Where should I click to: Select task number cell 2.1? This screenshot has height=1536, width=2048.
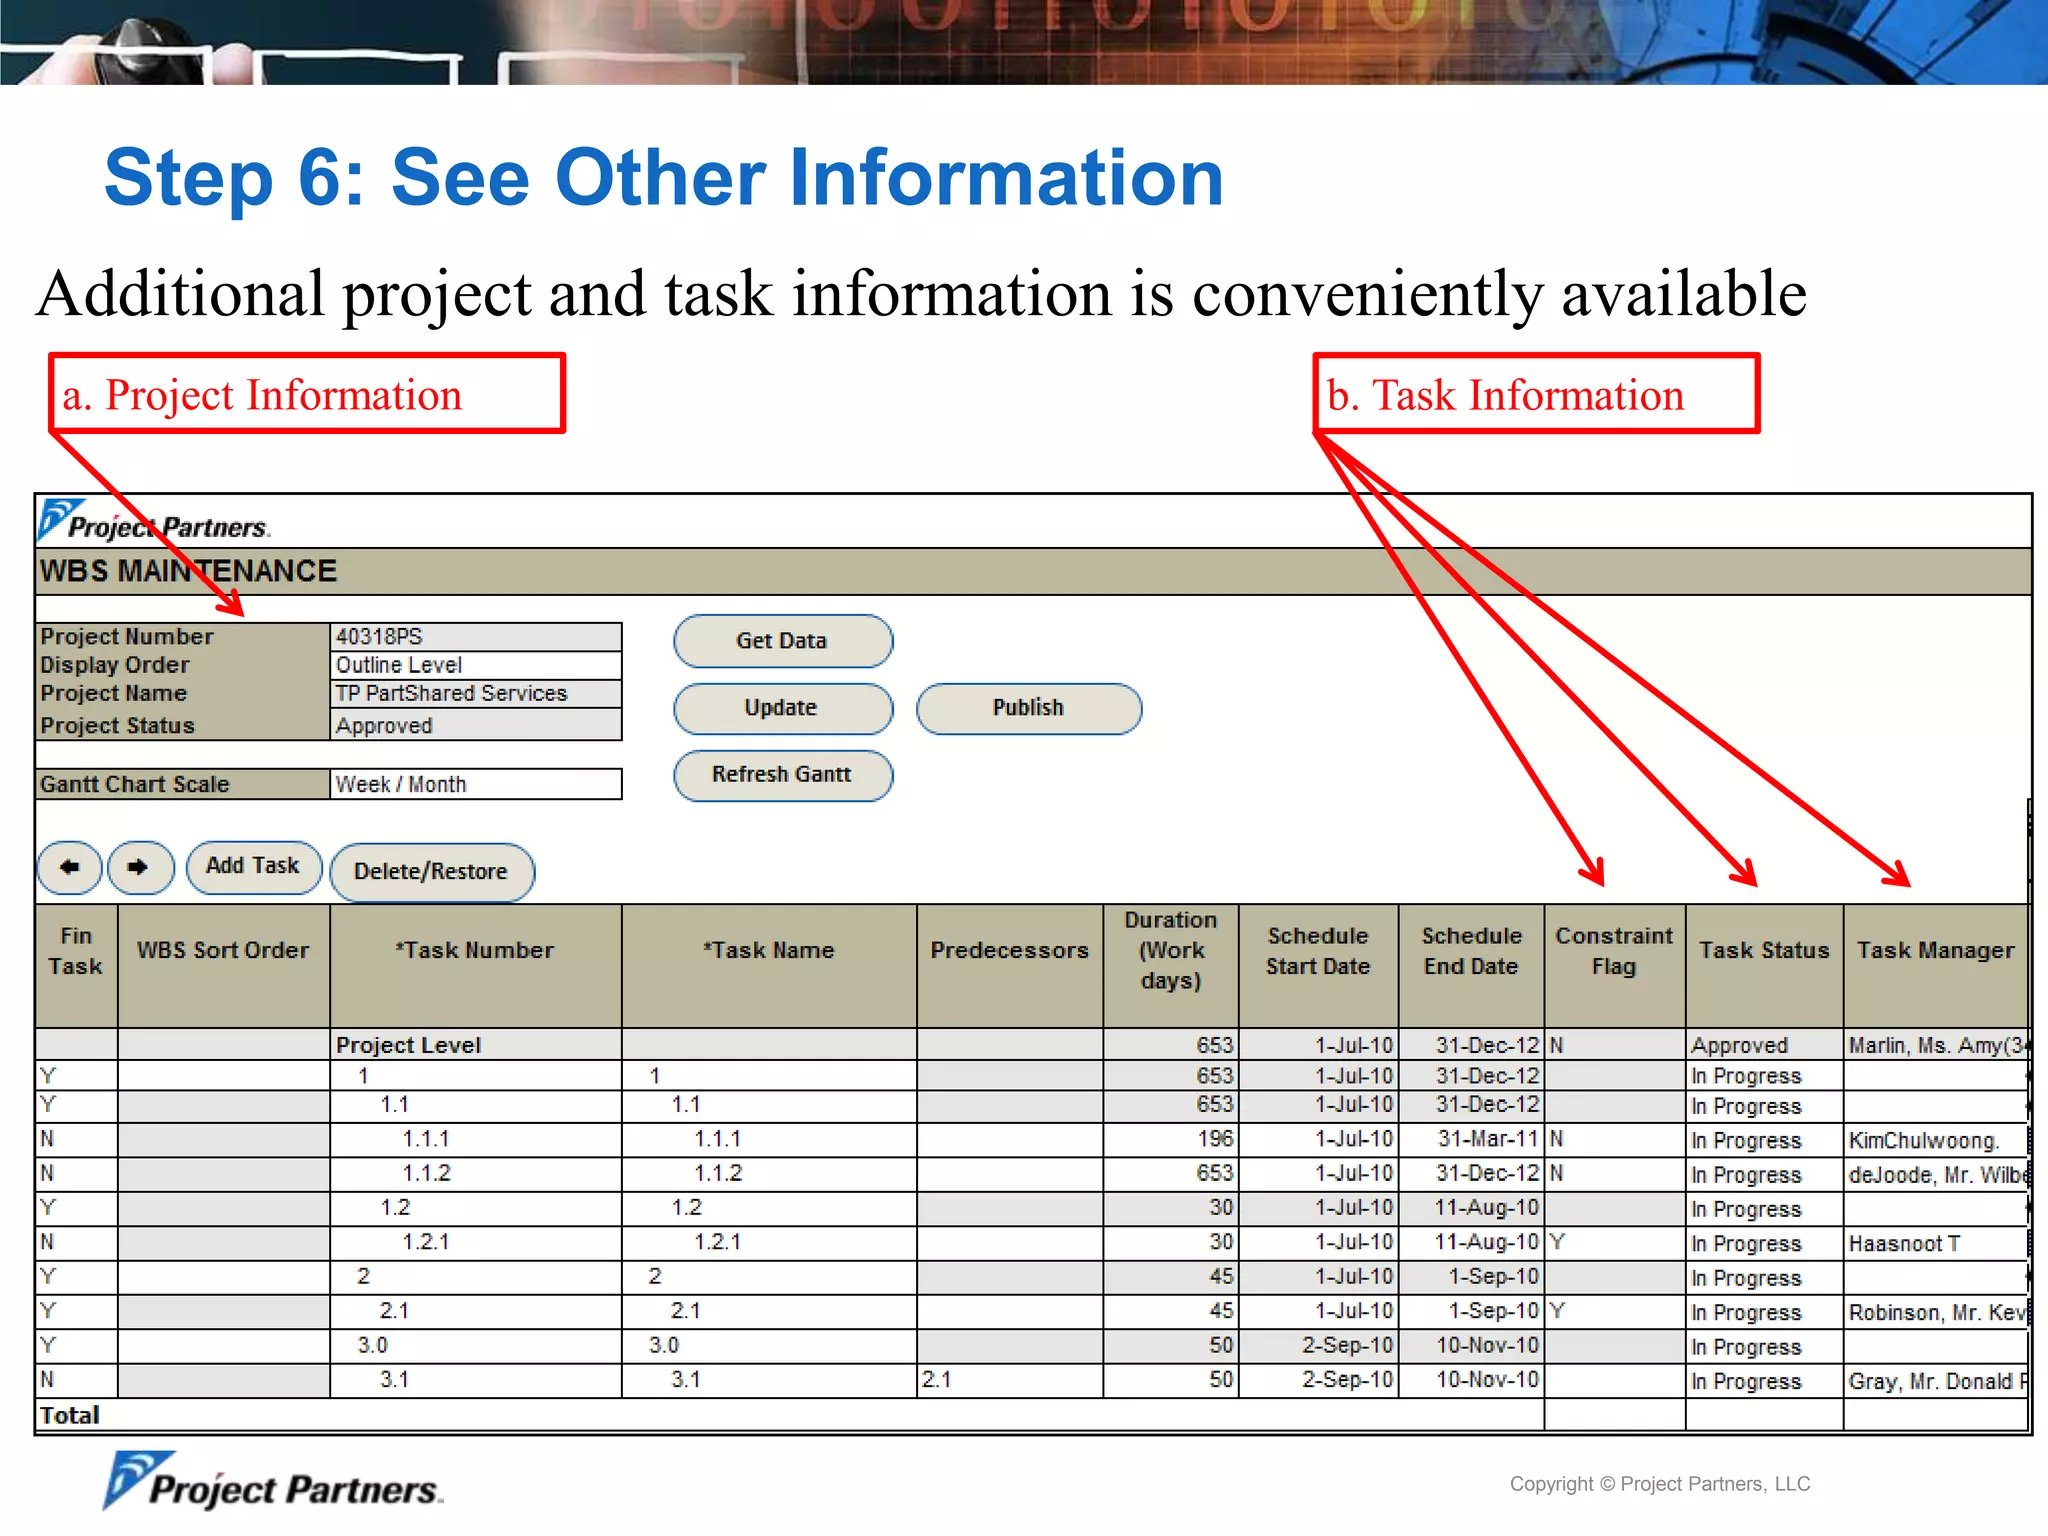(x=476, y=1311)
